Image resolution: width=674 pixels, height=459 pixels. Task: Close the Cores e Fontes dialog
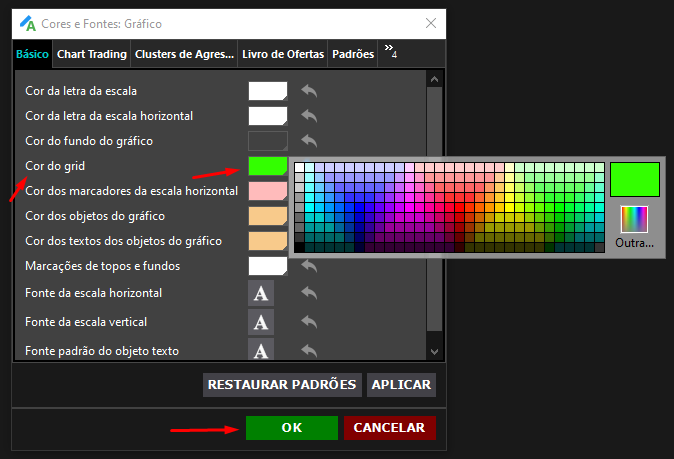pyautogui.click(x=431, y=23)
